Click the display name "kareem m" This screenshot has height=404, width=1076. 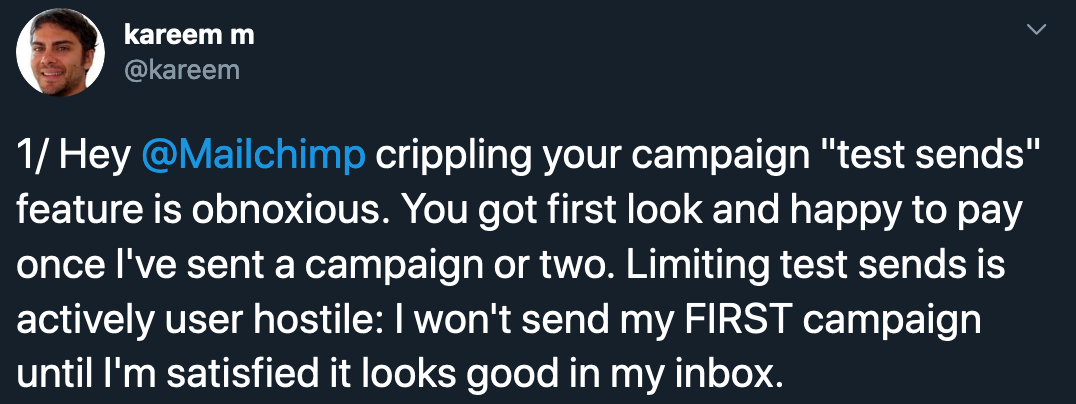(x=189, y=34)
